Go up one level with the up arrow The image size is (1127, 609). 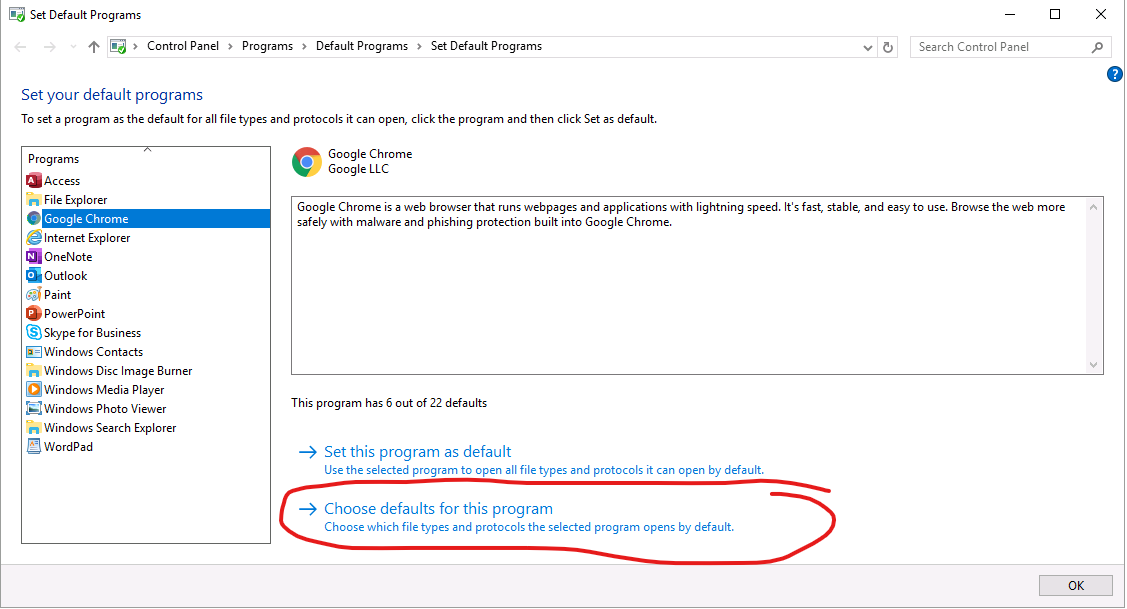[93, 47]
